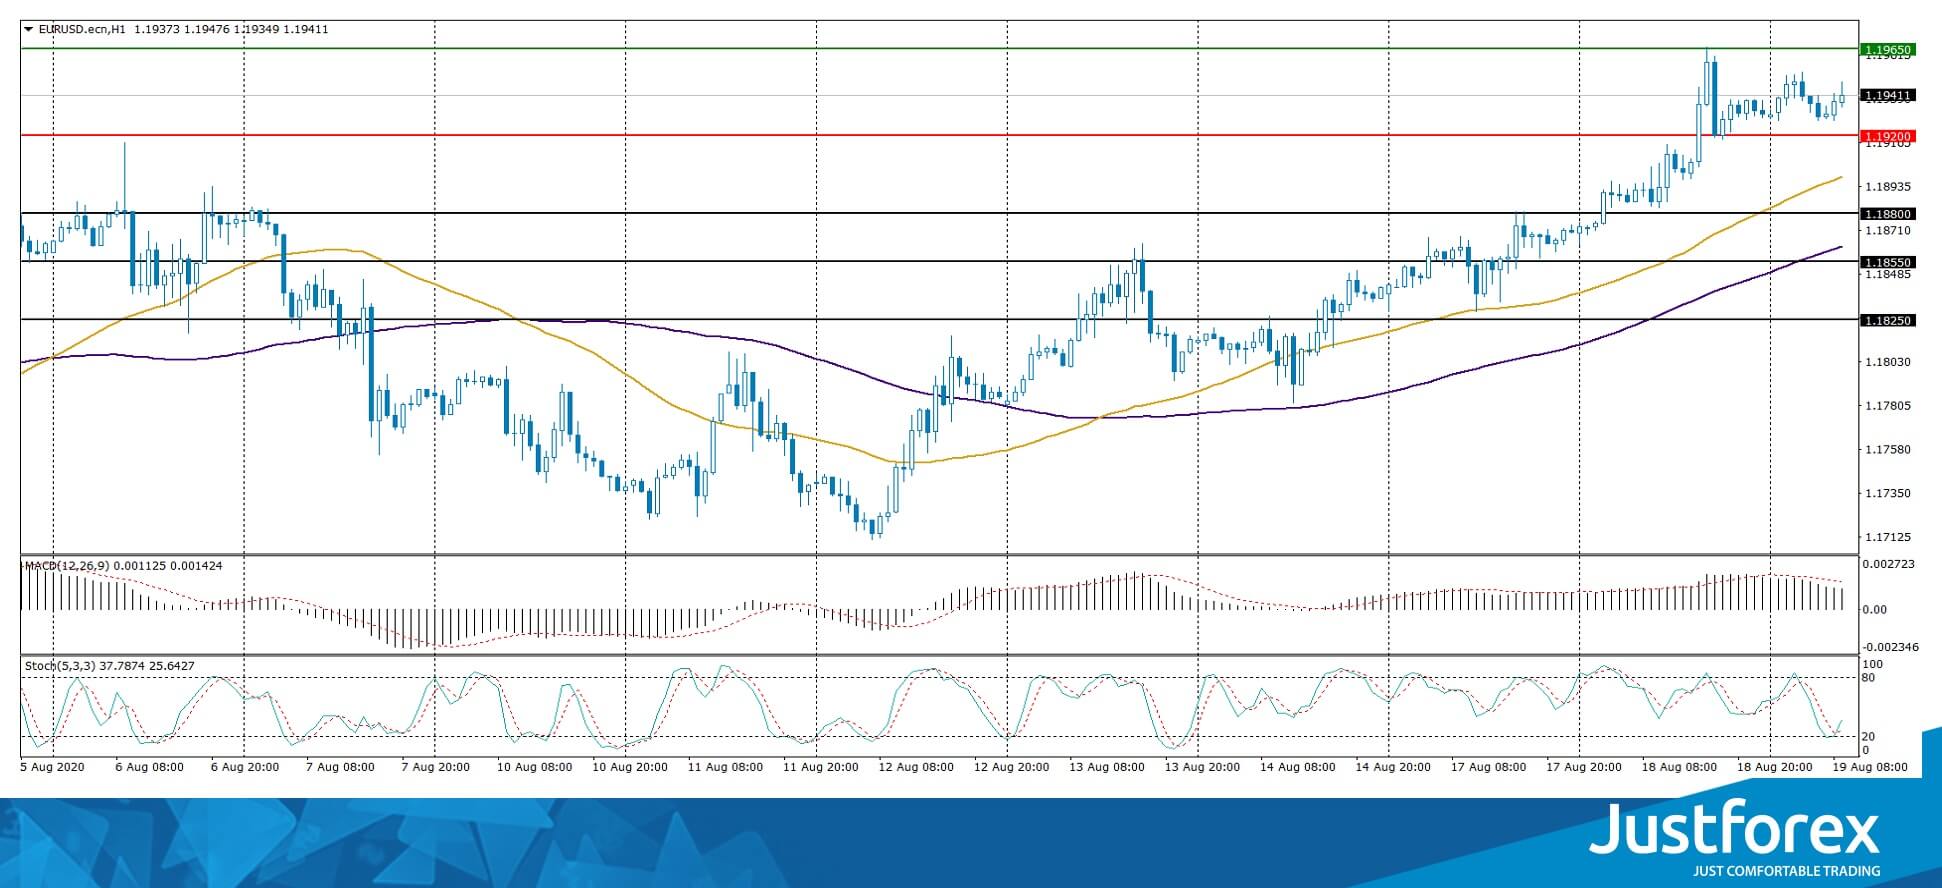Click the Stochastic scale value 100

pyautogui.click(x=1873, y=665)
